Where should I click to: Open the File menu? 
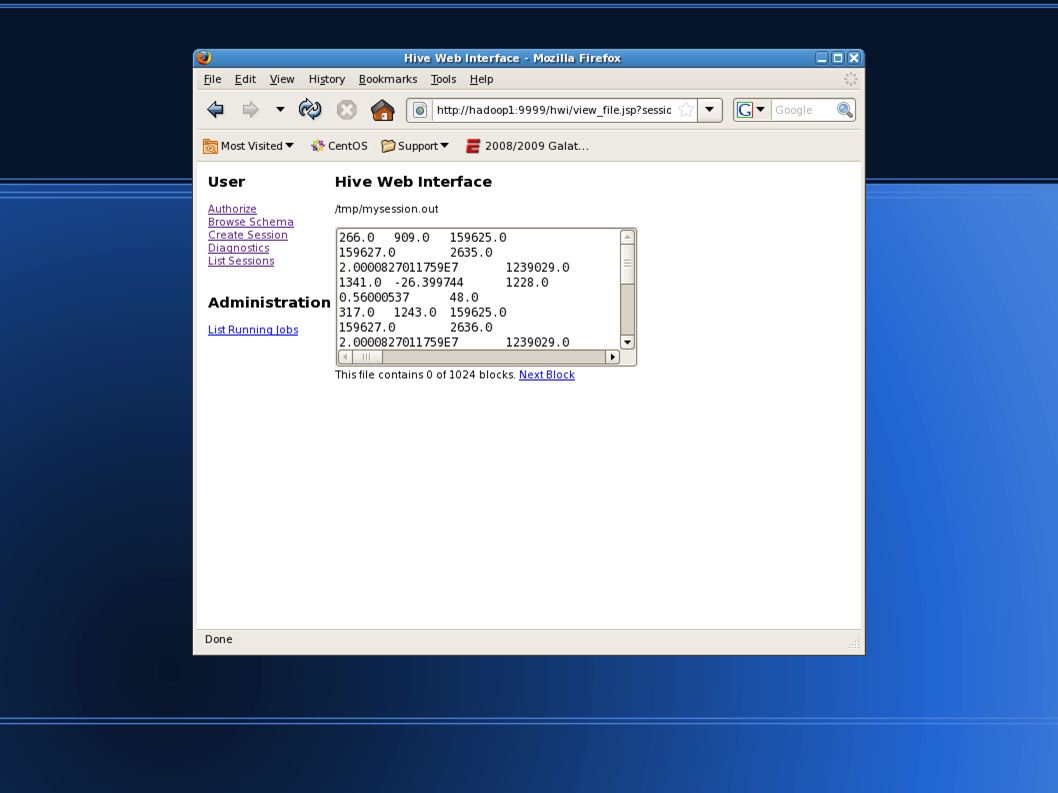coord(213,79)
